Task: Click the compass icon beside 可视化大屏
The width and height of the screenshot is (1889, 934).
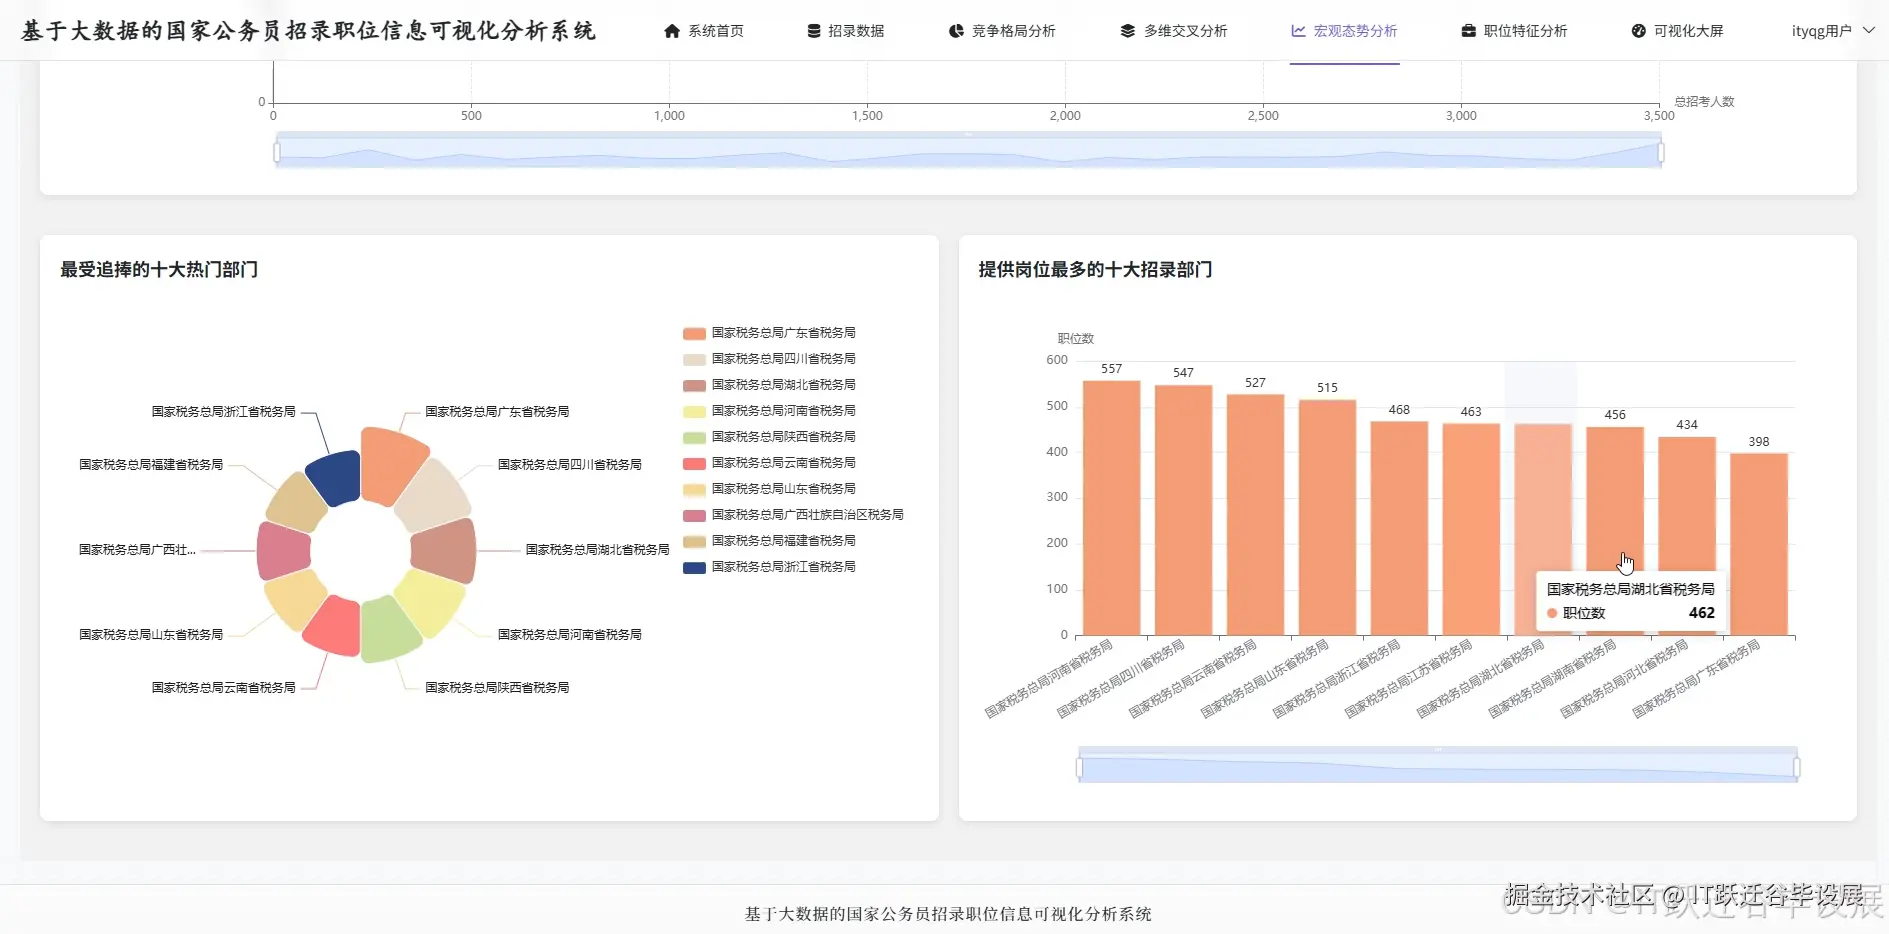Action: (x=1638, y=31)
